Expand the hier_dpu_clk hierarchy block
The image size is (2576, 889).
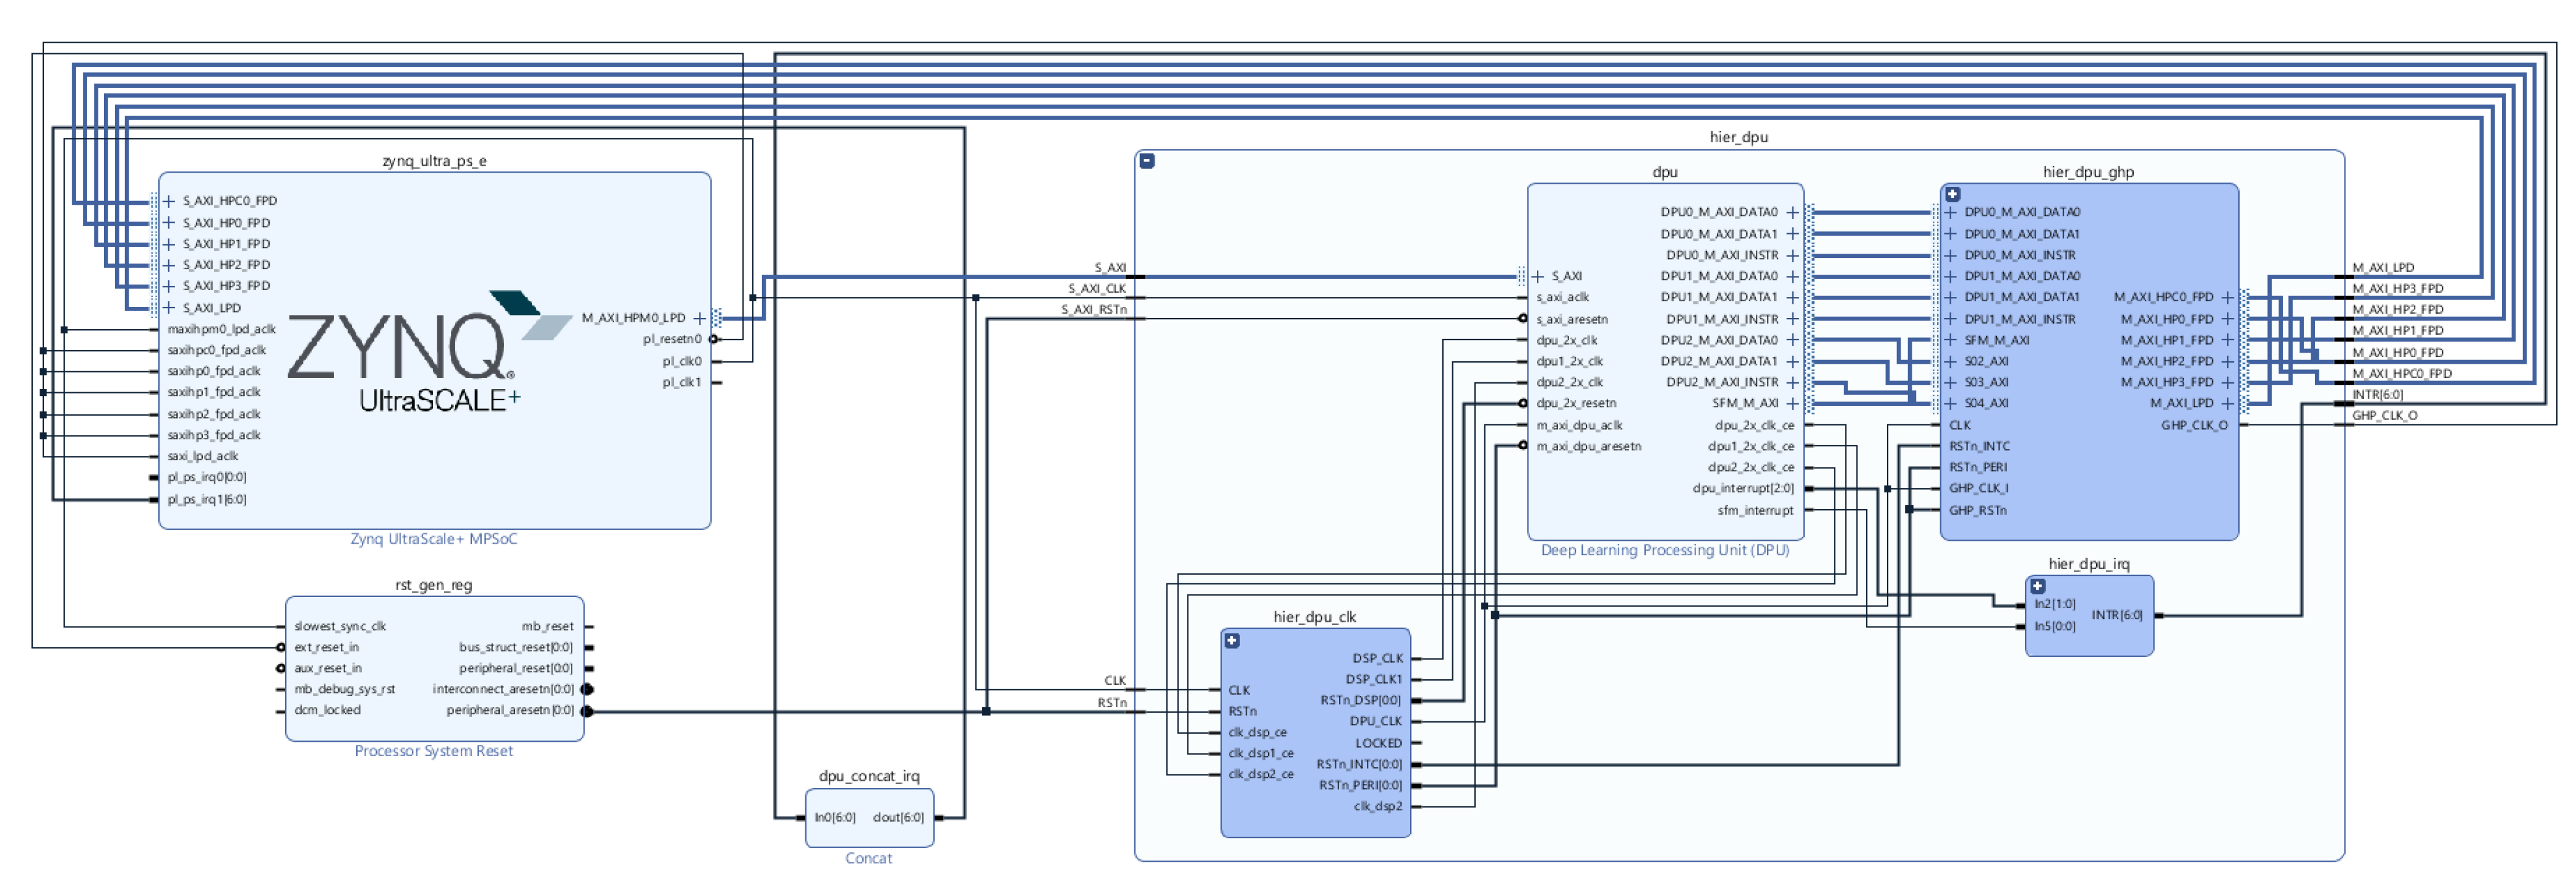1232,640
